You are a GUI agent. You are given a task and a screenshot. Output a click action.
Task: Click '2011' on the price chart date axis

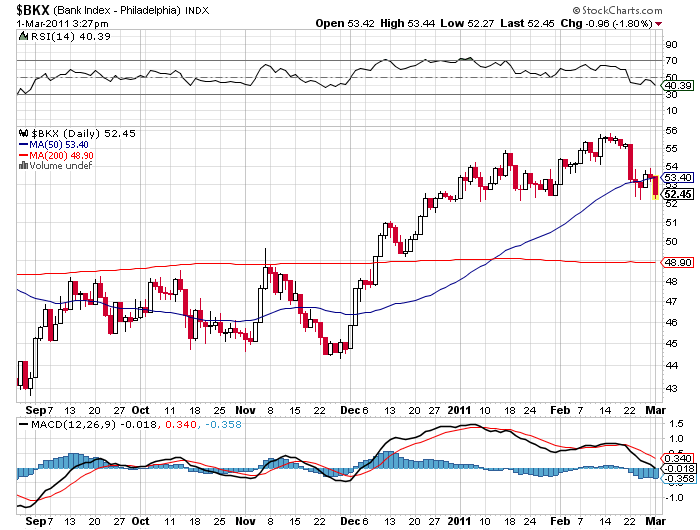(459, 410)
